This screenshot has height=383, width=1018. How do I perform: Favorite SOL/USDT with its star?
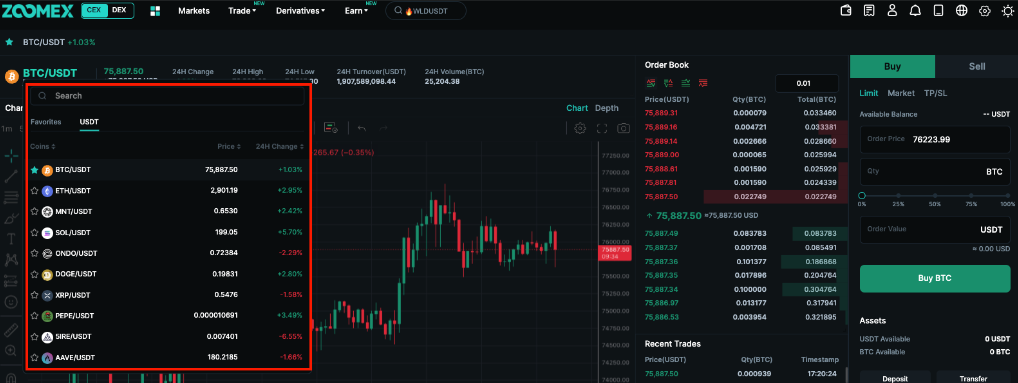(34, 232)
